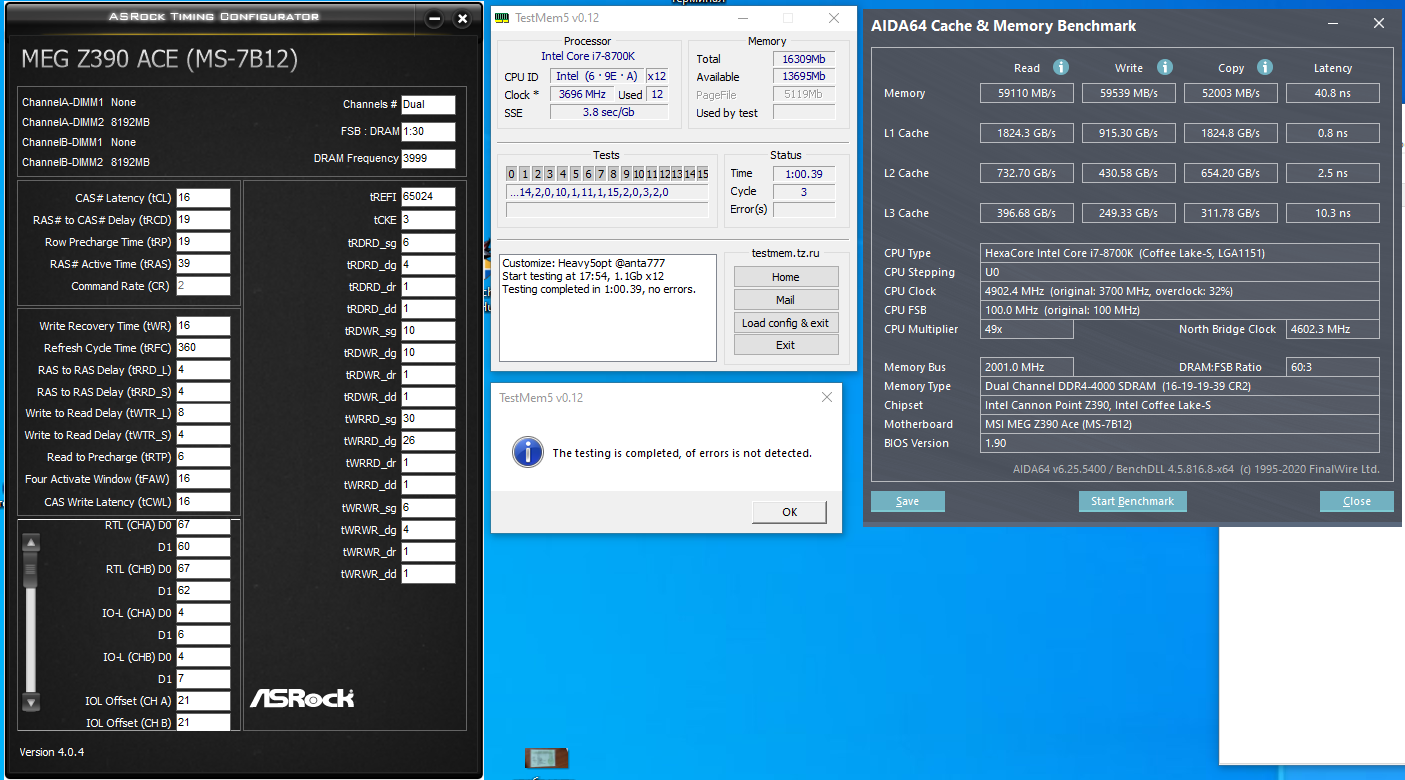This screenshot has height=780, width=1405.
Task: Click the tWRRD_sg value field
Action: 428,419
